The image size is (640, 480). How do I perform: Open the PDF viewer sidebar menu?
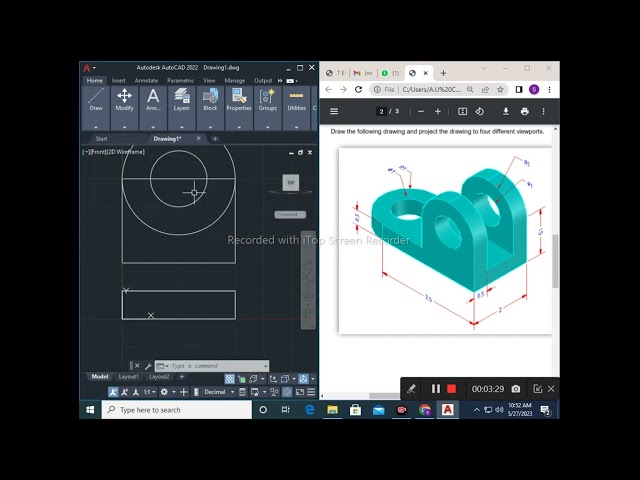coord(334,111)
